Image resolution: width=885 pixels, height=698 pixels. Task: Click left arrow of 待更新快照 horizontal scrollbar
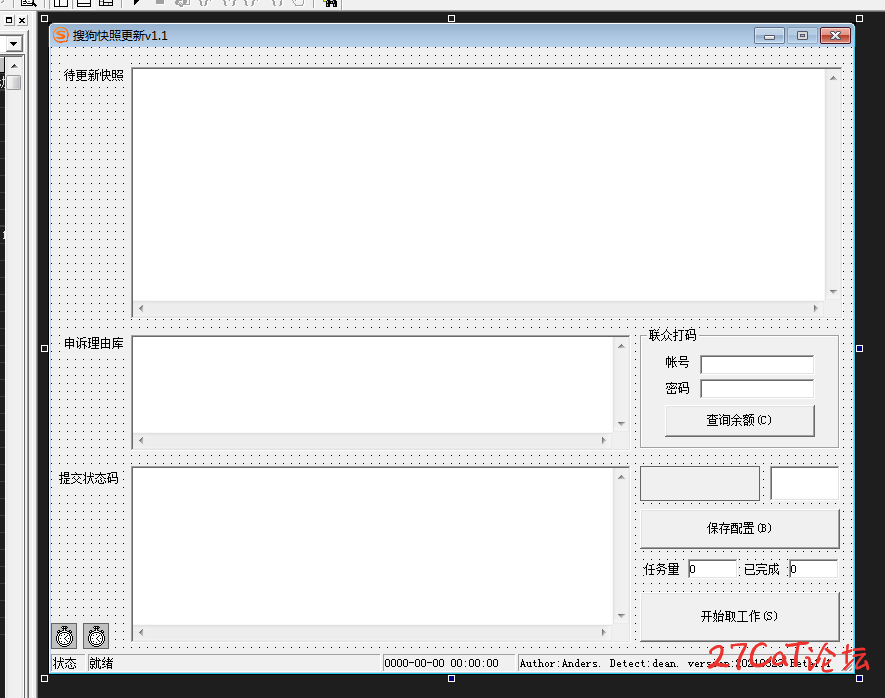point(141,308)
